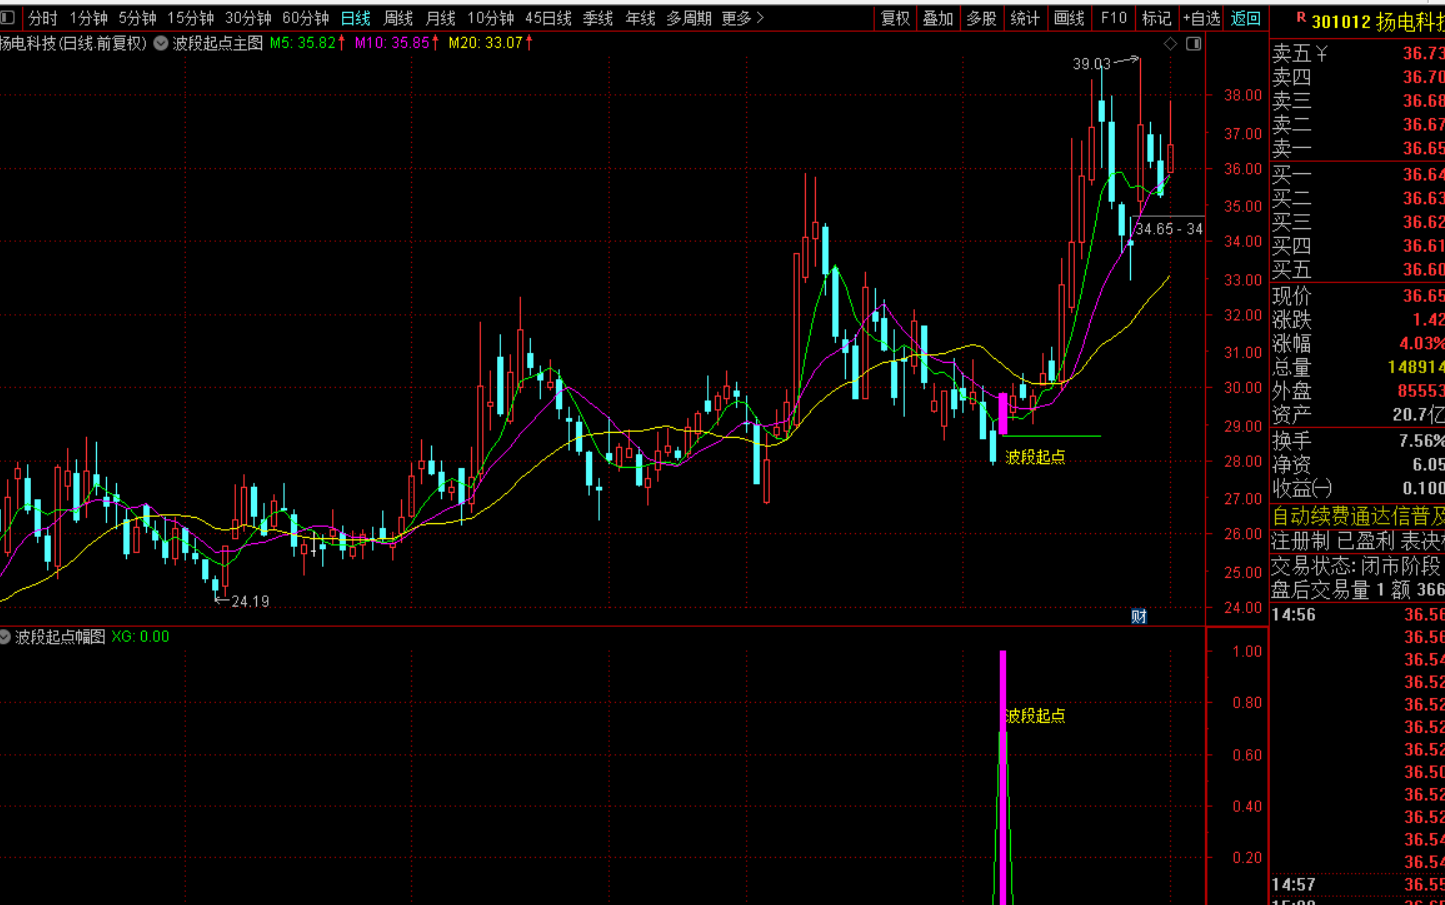Click the 交易状态: 闭市阶段 status line

point(1357,566)
